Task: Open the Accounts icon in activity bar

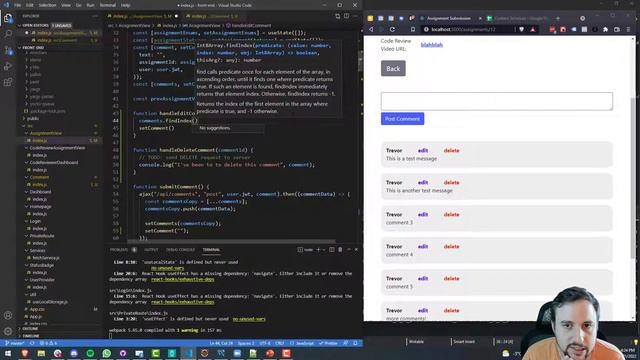Action: [x=8, y=315]
